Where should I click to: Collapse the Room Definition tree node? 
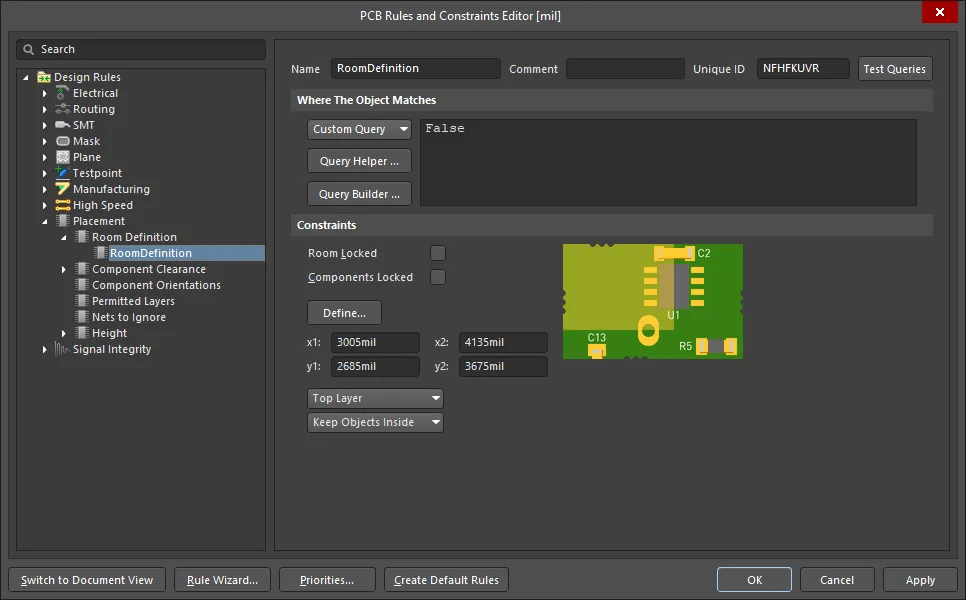tap(63, 238)
